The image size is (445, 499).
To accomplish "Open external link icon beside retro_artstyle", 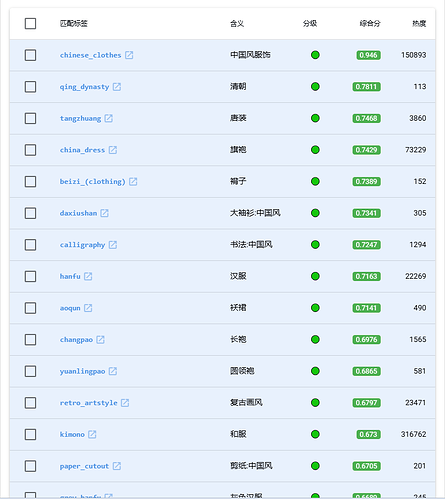I will click(125, 403).
